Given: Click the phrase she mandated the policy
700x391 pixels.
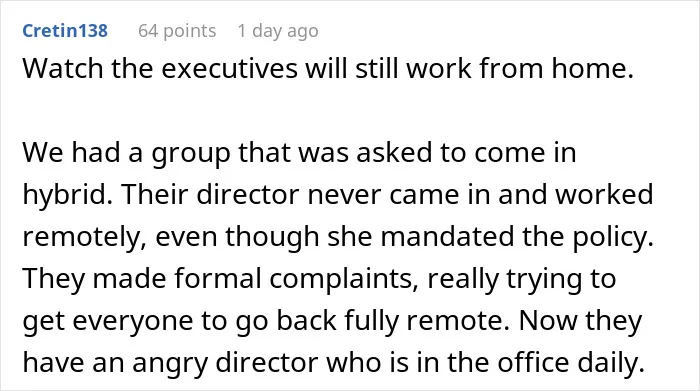Looking at the screenshot, I should pos(490,236).
